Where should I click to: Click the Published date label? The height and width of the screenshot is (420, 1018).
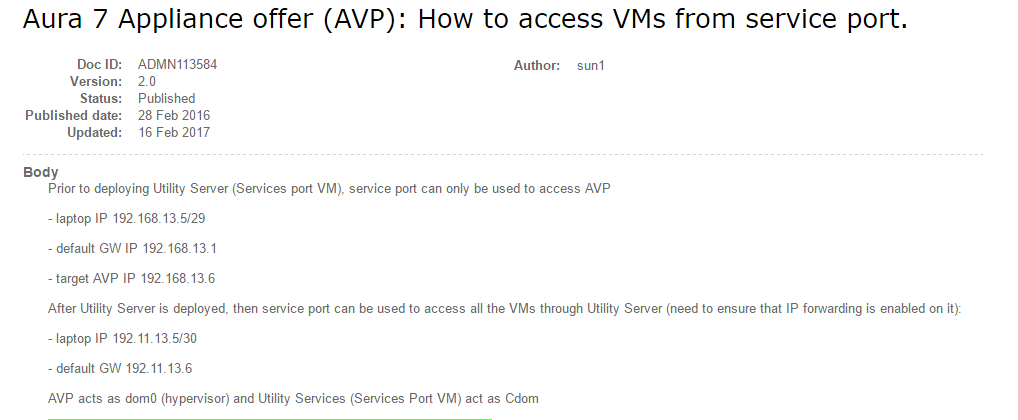point(73,116)
